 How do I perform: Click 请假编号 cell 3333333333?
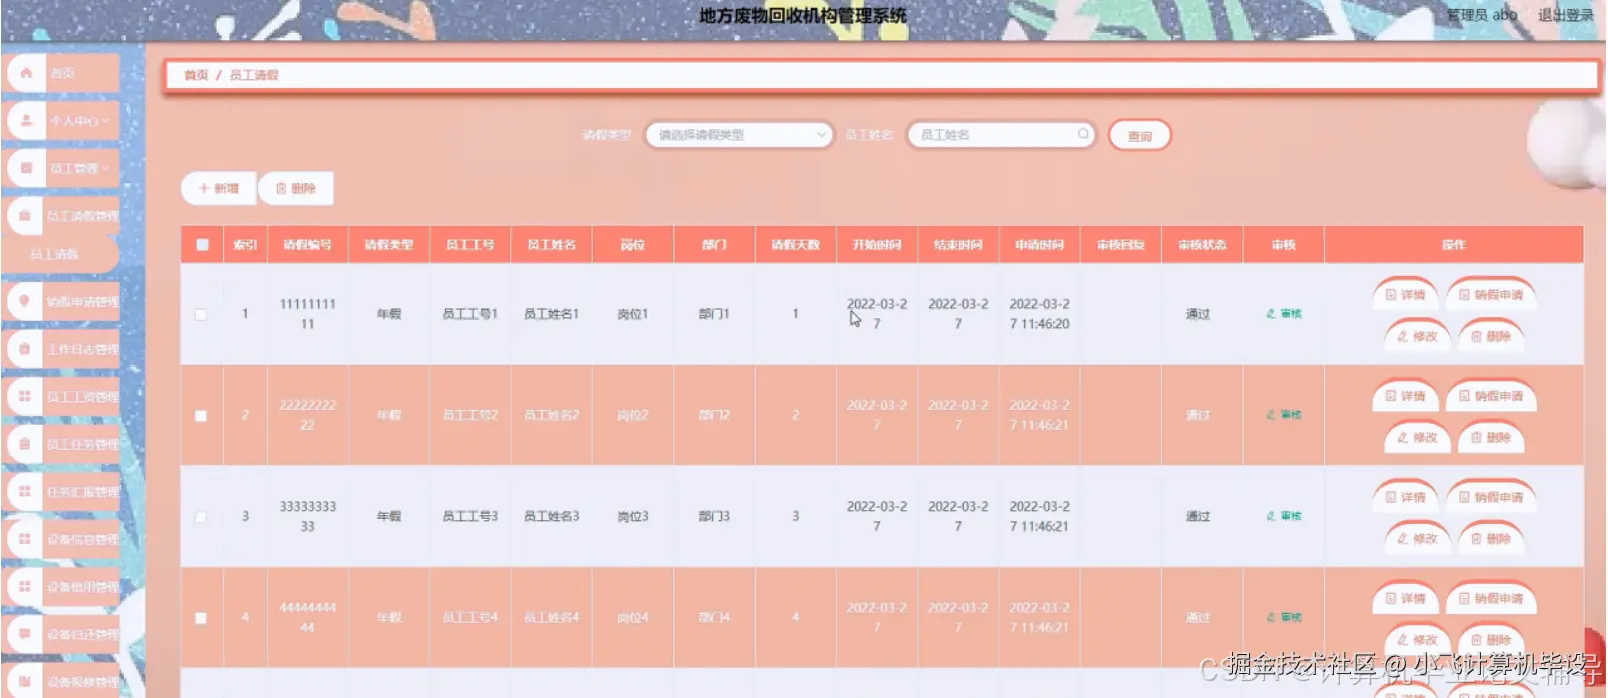coord(307,516)
